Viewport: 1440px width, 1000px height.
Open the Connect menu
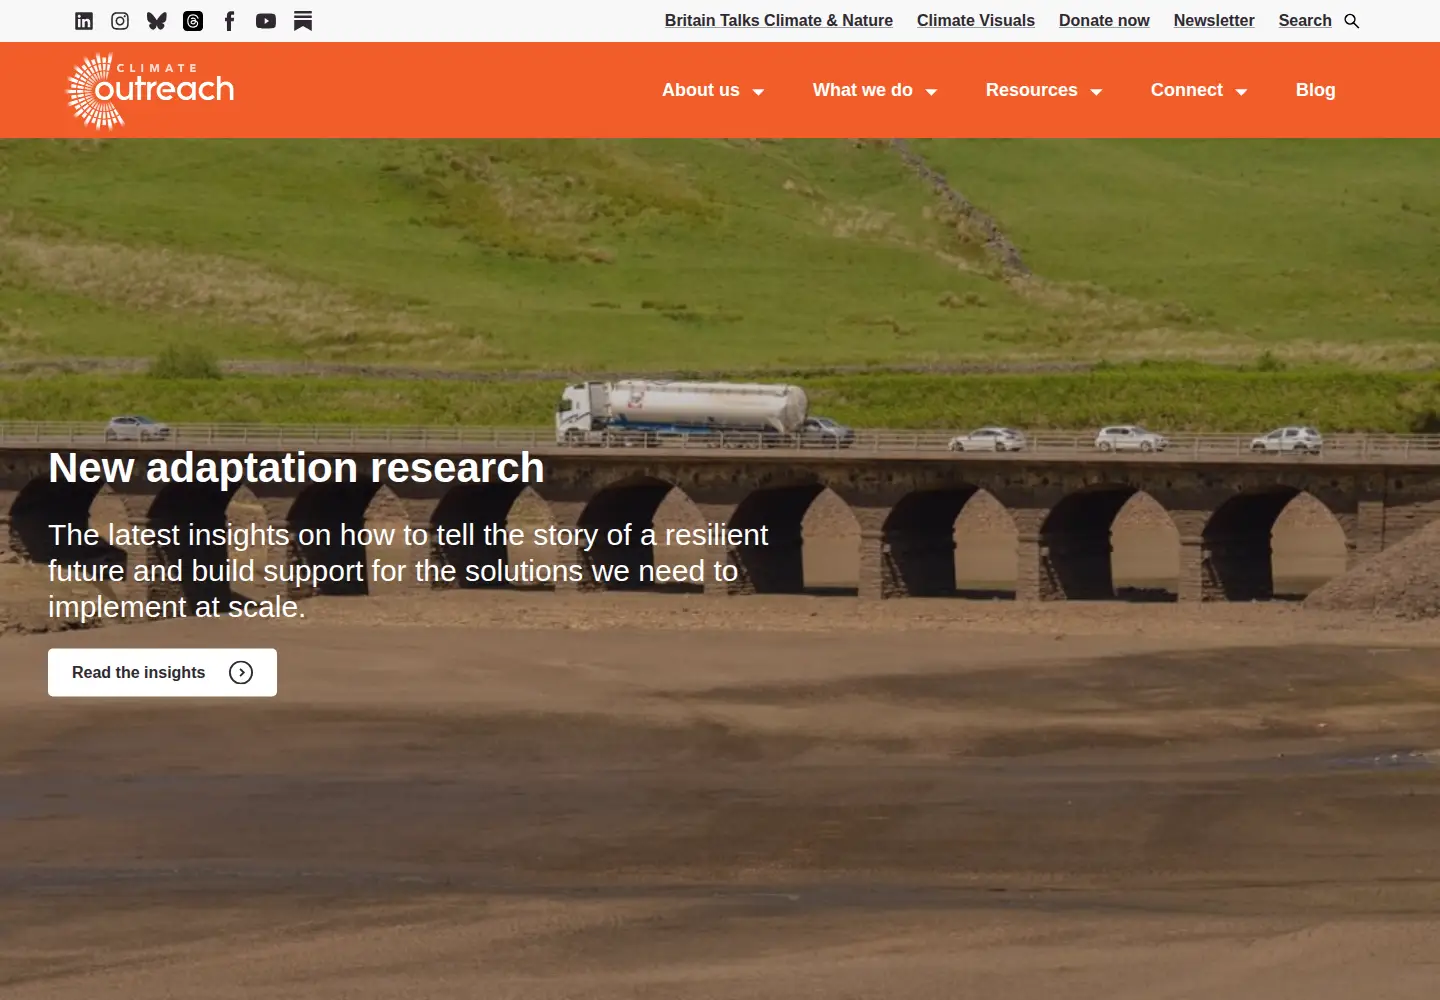(x=1187, y=90)
